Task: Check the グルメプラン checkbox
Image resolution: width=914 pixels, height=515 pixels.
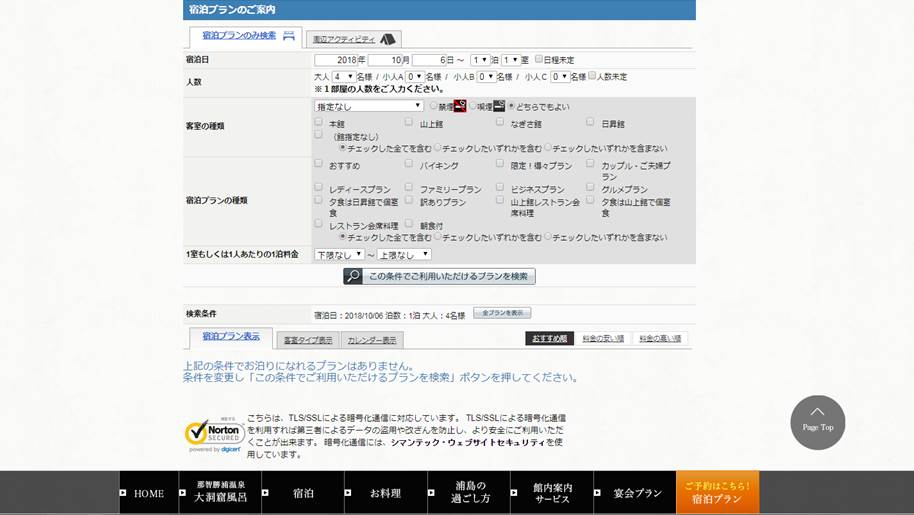Action: click(x=590, y=187)
